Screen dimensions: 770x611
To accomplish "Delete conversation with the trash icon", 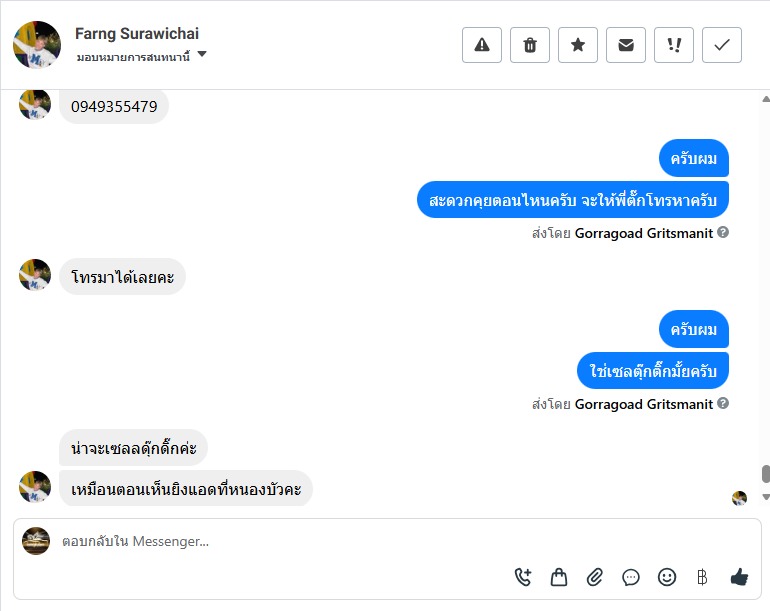I will point(530,45).
